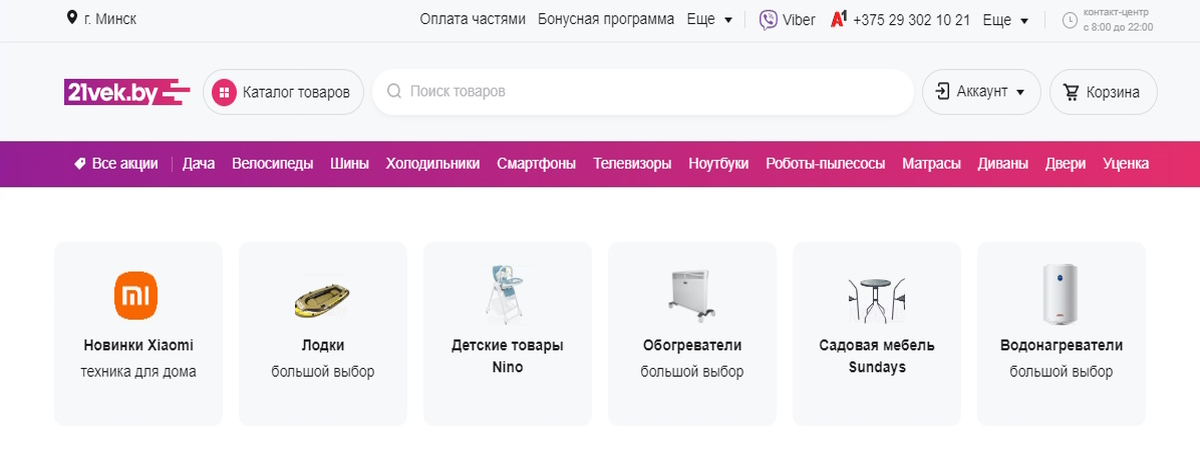Go to Двери category
The height and width of the screenshot is (450, 1200).
click(x=1066, y=164)
